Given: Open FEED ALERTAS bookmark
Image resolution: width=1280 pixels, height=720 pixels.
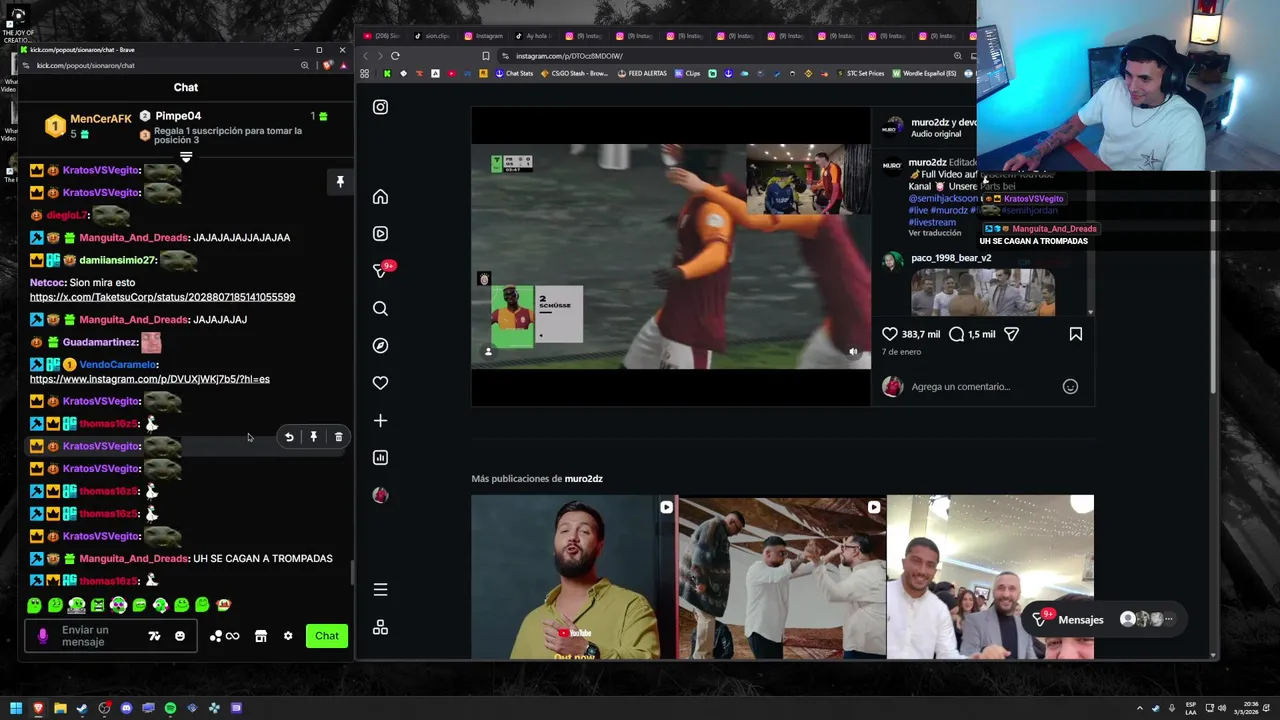Looking at the screenshot, I should pos(643,73).
